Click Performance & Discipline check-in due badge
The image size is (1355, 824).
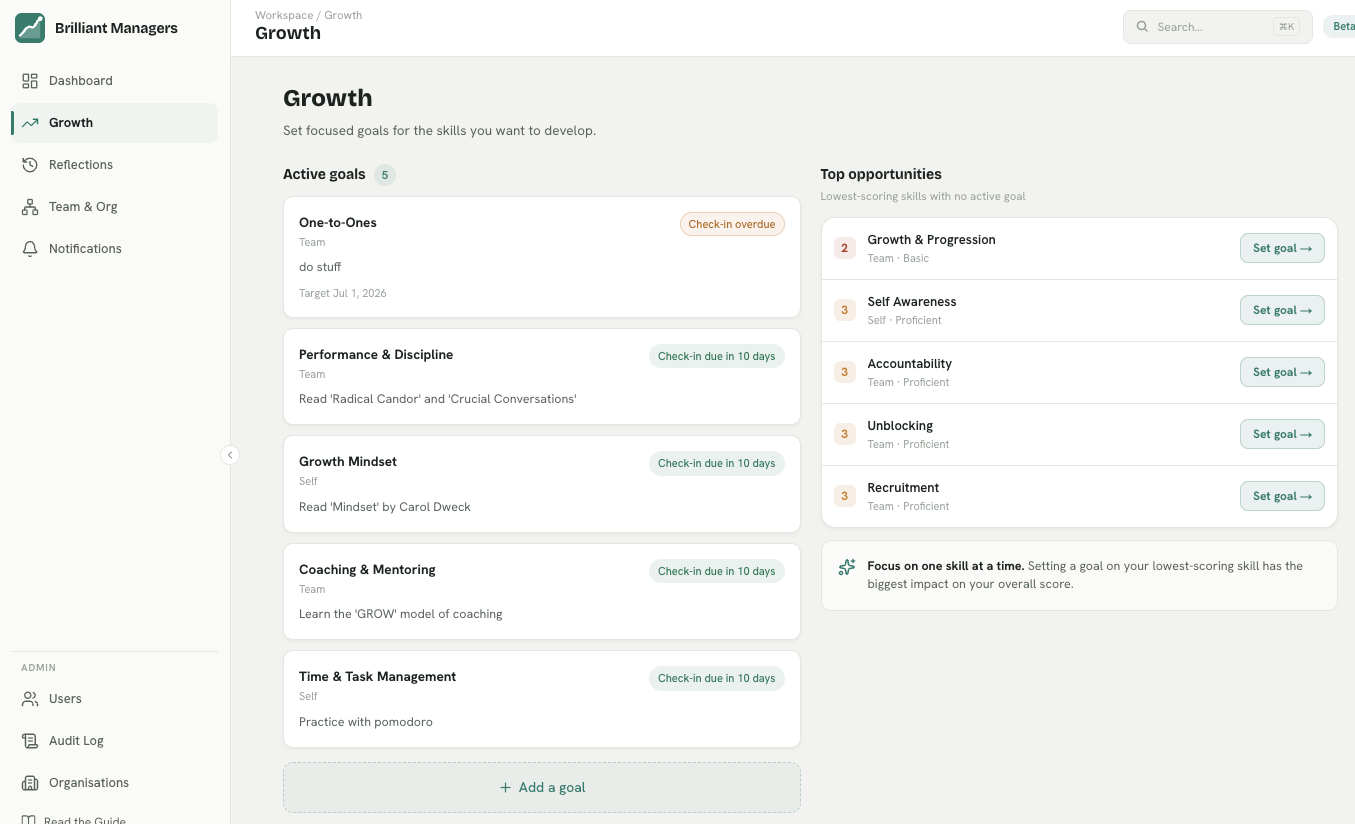point(717,356)
